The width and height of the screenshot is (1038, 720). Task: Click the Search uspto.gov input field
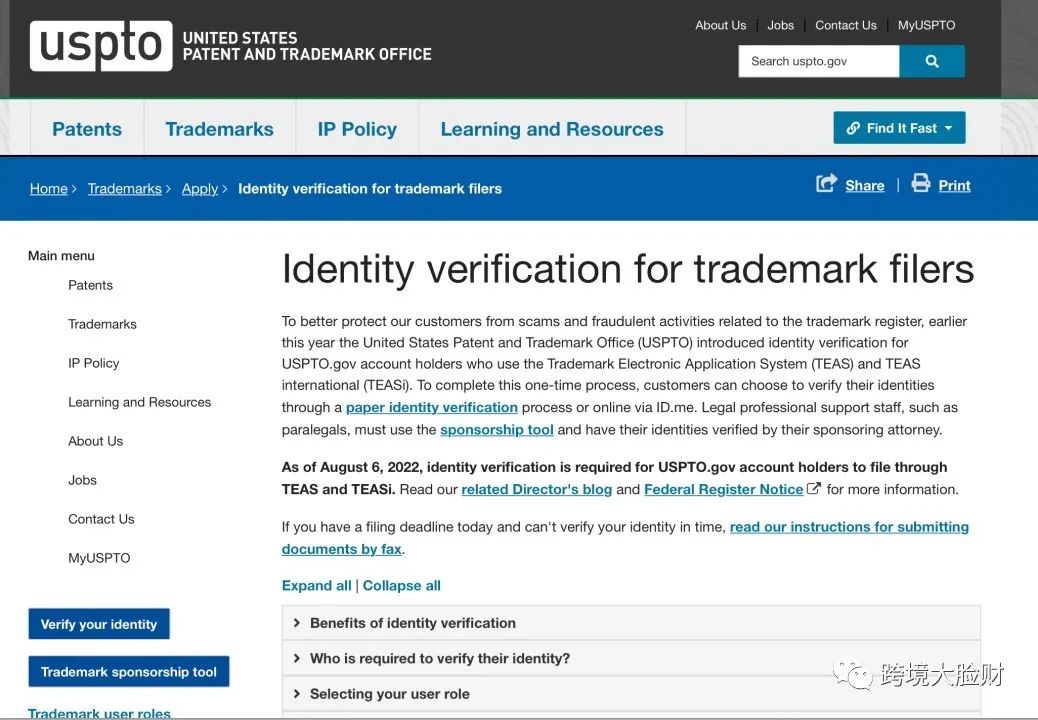818,61
